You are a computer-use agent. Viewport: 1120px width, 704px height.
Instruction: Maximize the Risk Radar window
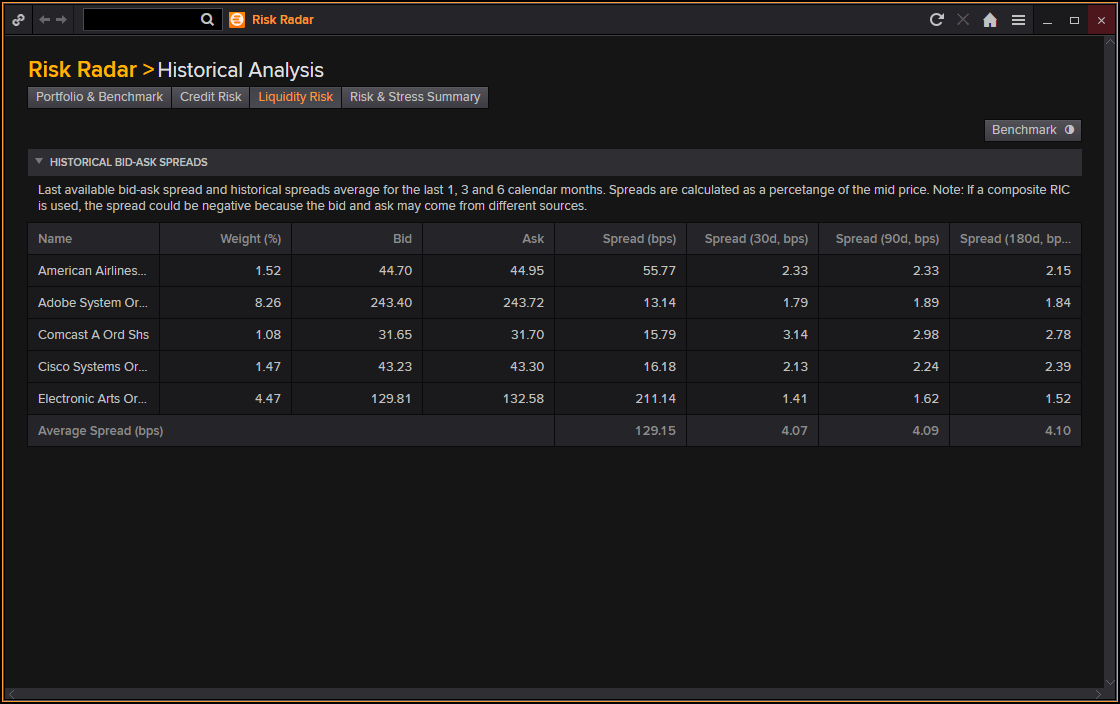click(x=1074, y=21)
